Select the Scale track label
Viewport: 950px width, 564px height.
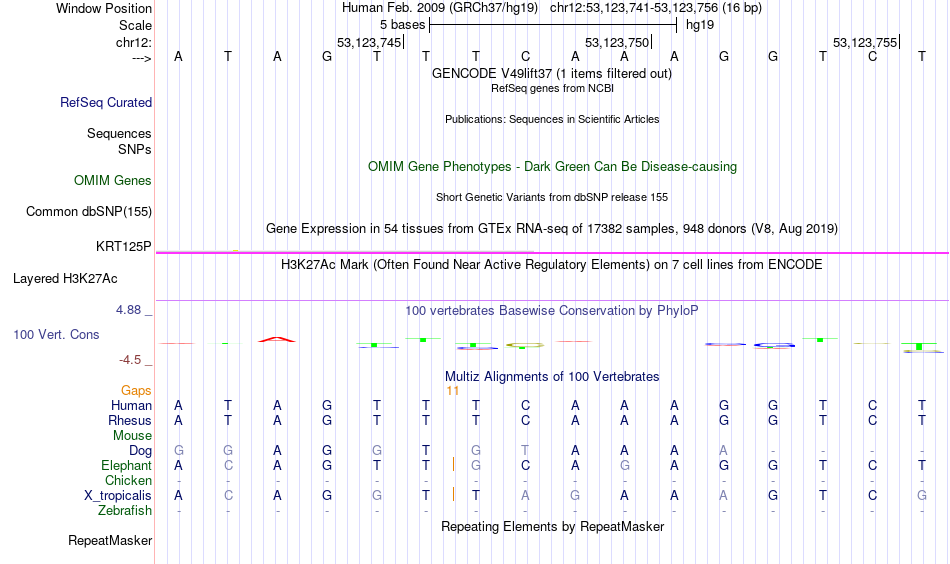tap(135, 25)
